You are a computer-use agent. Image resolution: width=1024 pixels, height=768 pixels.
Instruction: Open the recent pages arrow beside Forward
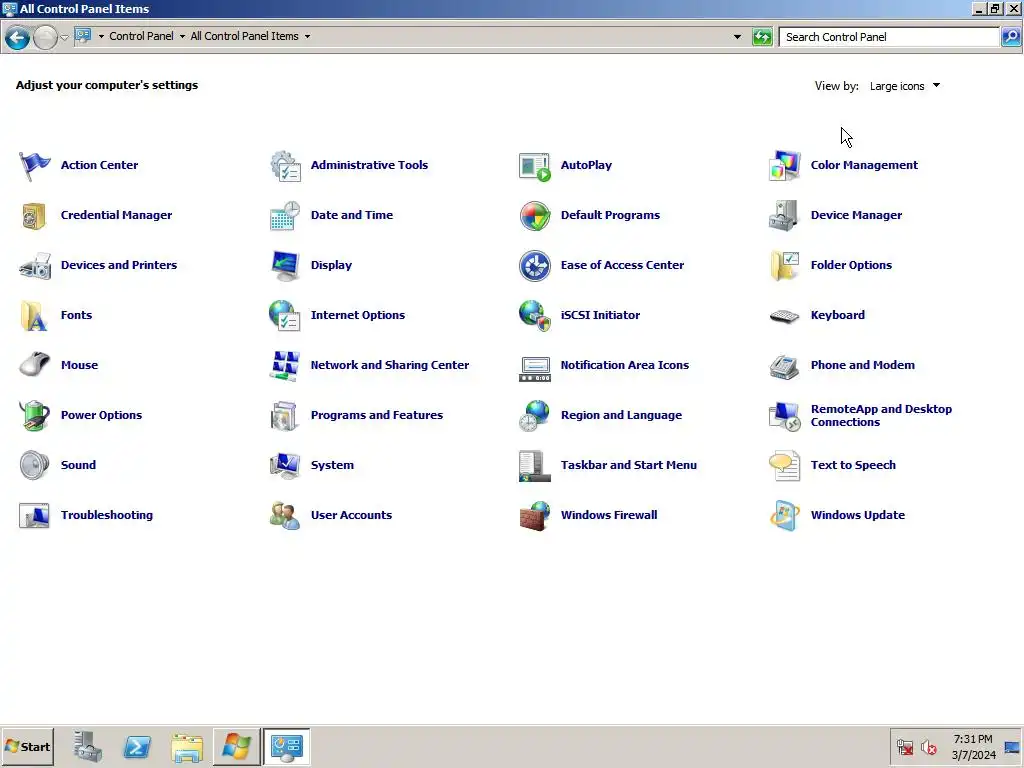pyautogui.click(x=64, y=38)
